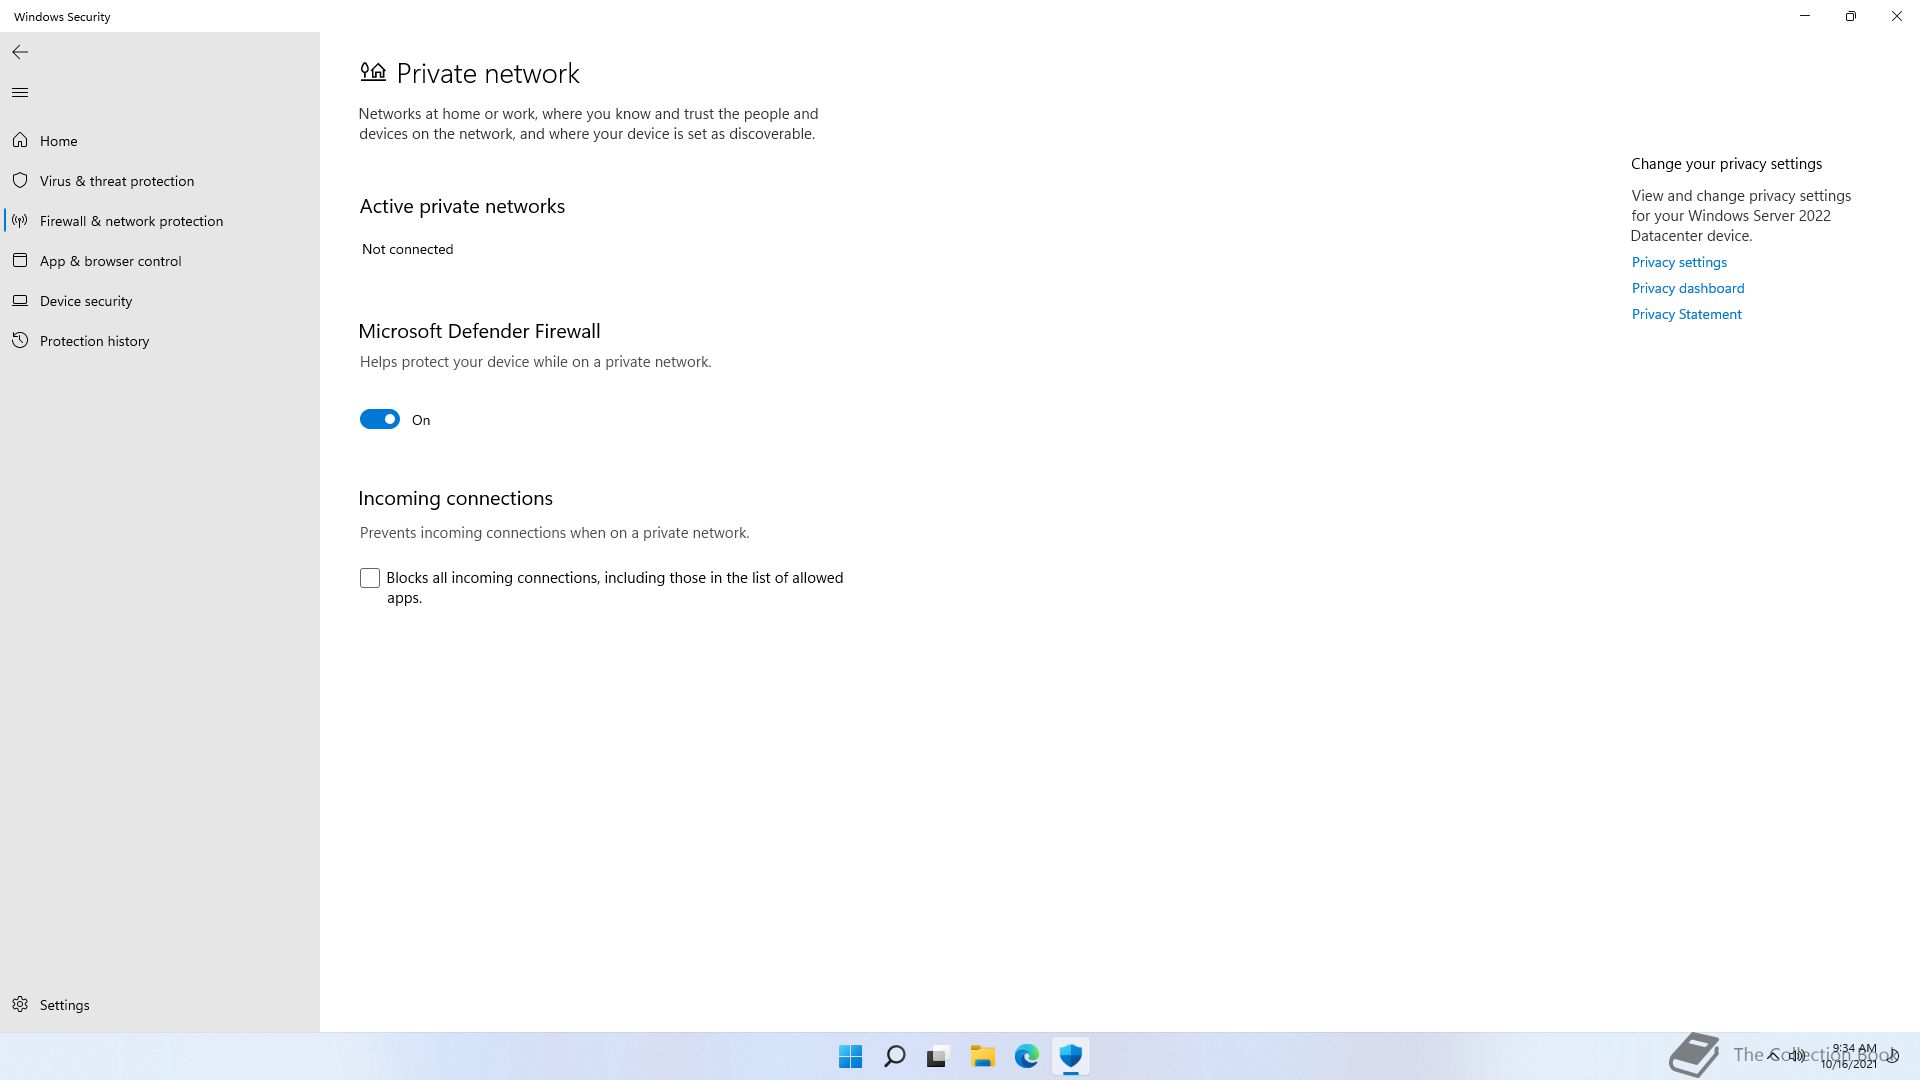
Task: Go to Virus & threat protection
Action: click(160, 181)
